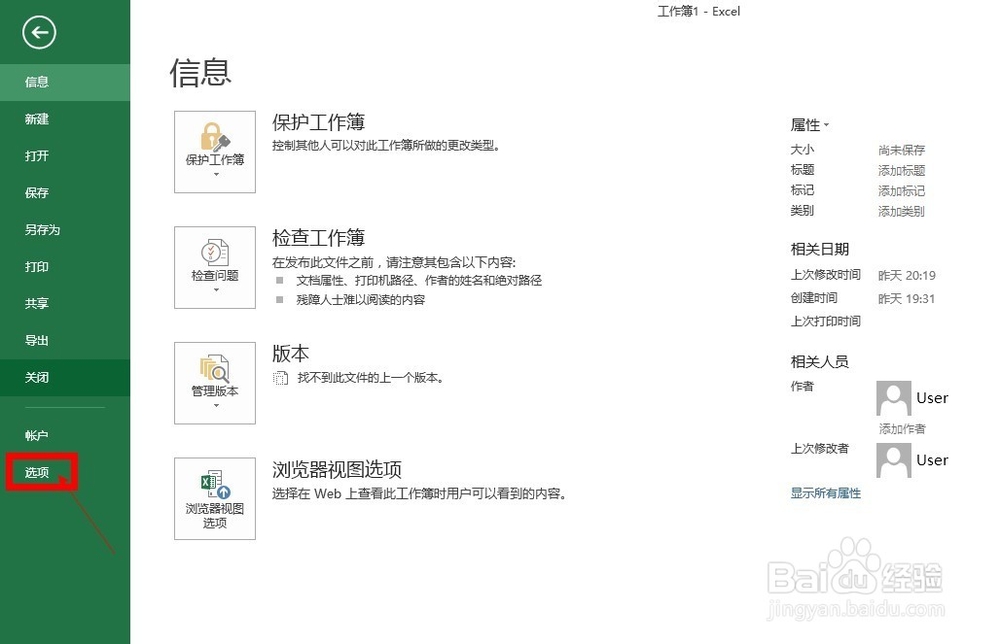Select 导出 in the sidebar
1000x644 pixels.
click(x=37, y=340)
